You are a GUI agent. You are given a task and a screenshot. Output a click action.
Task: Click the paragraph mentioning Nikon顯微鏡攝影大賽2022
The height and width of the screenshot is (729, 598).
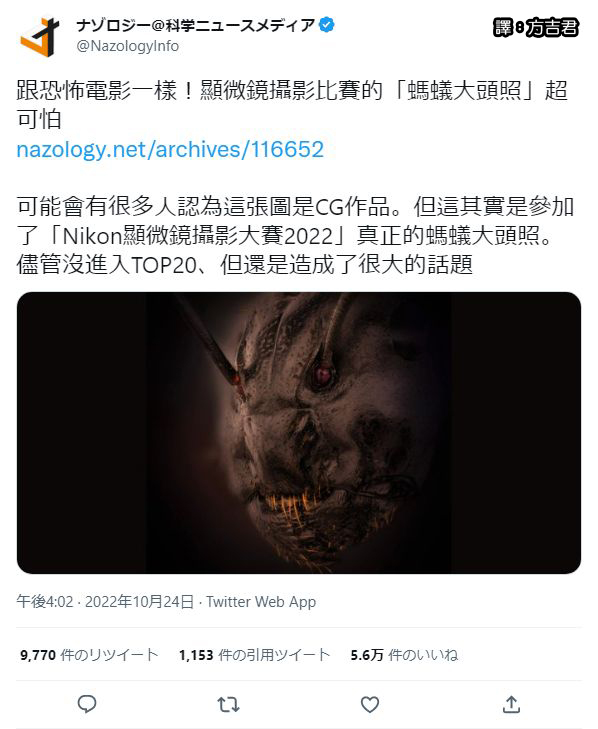pyautogui.click(x=295, y=236)
